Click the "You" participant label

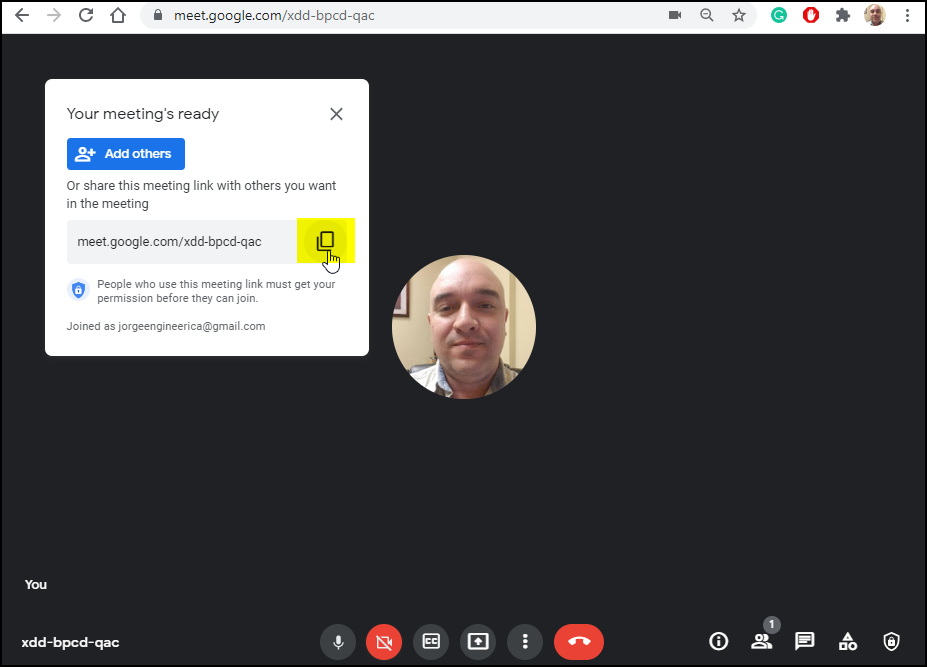pyautogui.click(x=35, y=584)
